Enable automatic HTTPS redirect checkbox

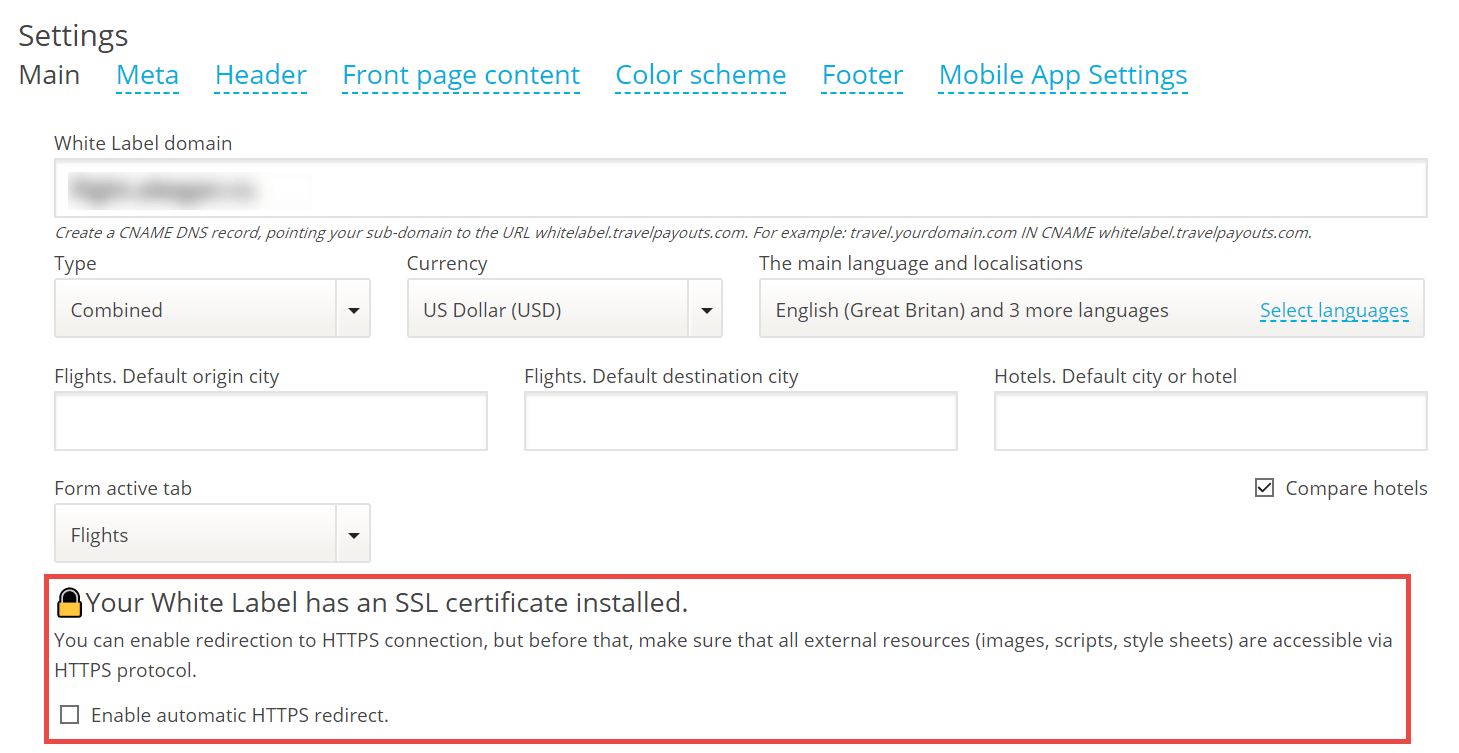point(70,715)
